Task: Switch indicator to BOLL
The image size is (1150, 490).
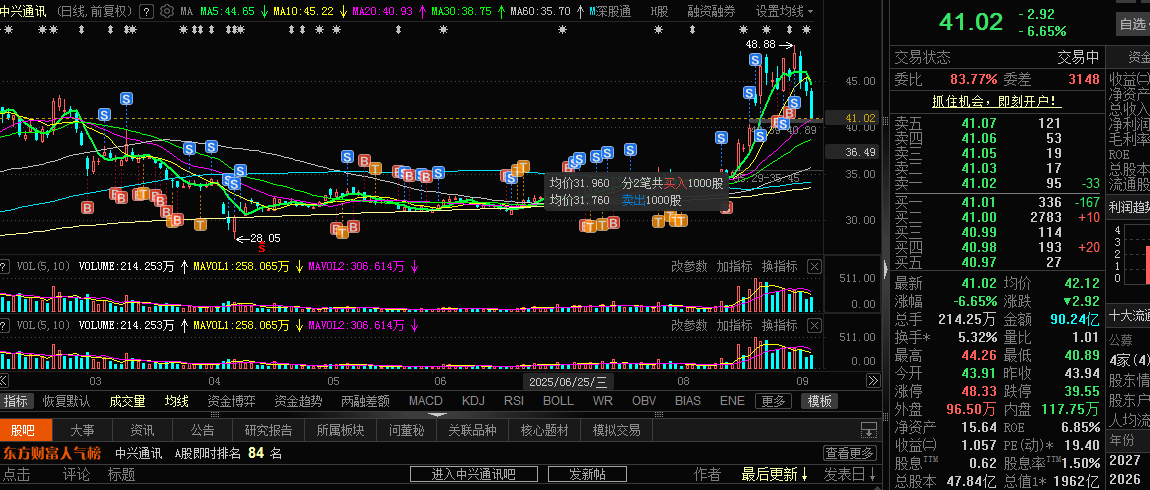Action: (558, 401)
